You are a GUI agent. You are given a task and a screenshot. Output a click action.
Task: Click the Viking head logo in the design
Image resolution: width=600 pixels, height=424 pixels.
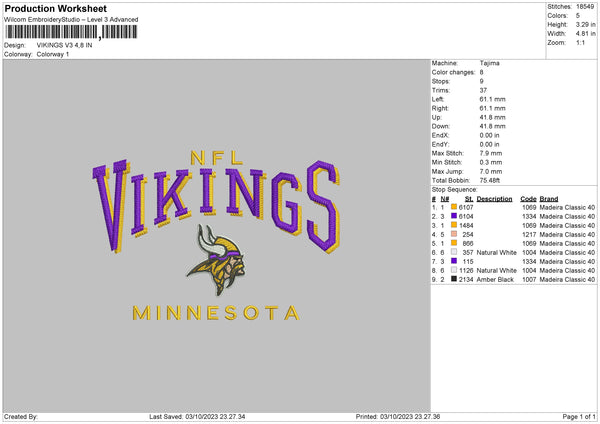coord(216,260)
